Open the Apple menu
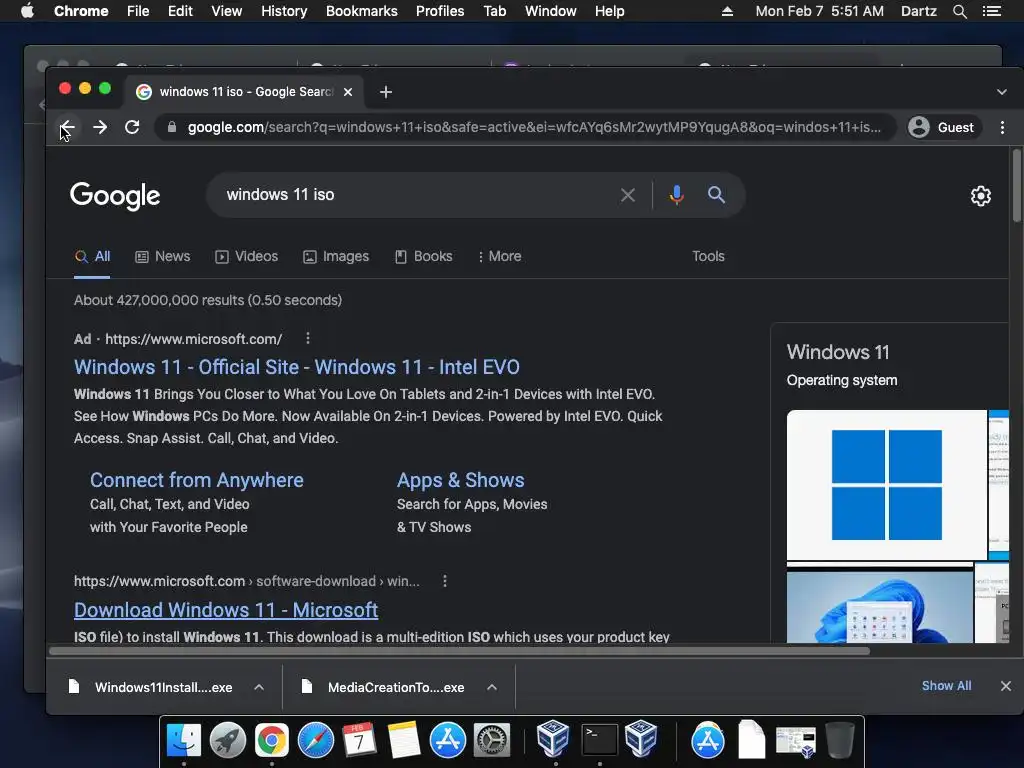The image size is (1024, 768). (27, 11)
